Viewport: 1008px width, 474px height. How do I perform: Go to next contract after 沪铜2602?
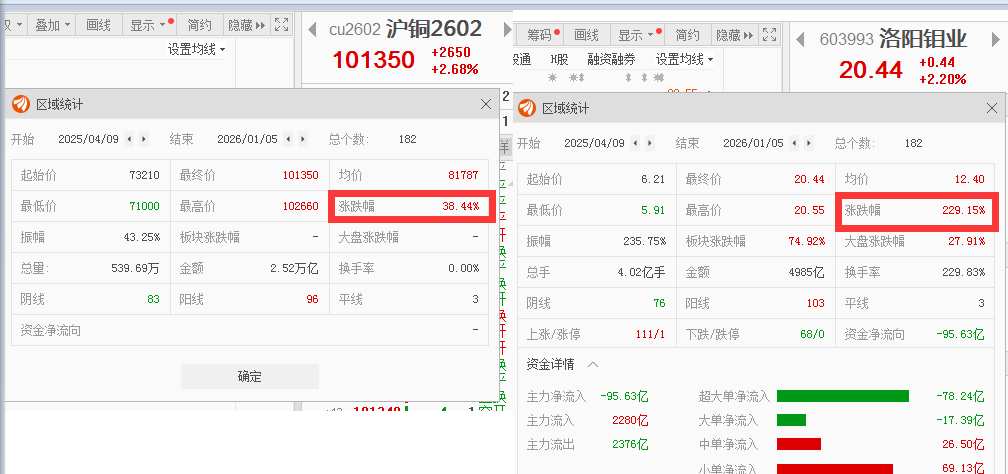[507, 30]
